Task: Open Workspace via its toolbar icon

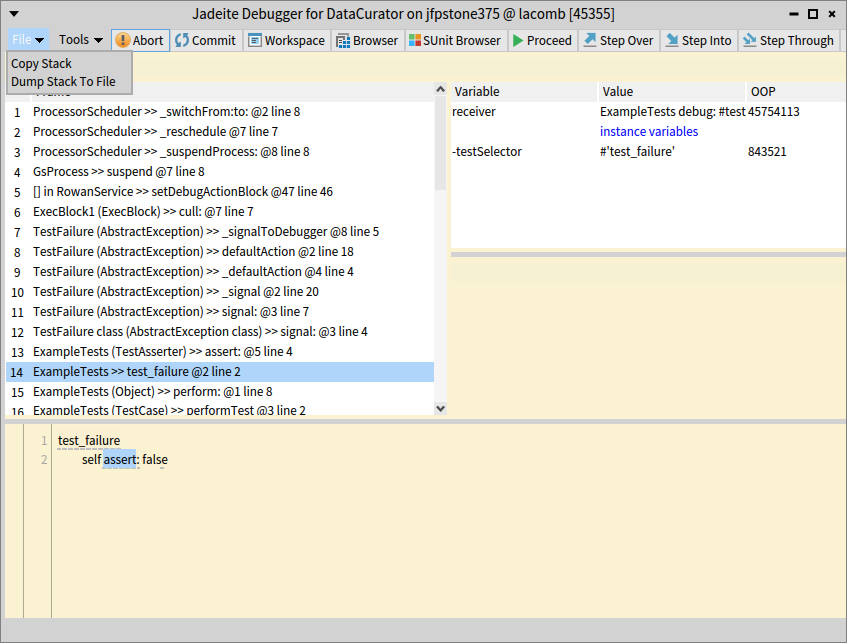Action: pyautogui.click(x=255, y=40)
